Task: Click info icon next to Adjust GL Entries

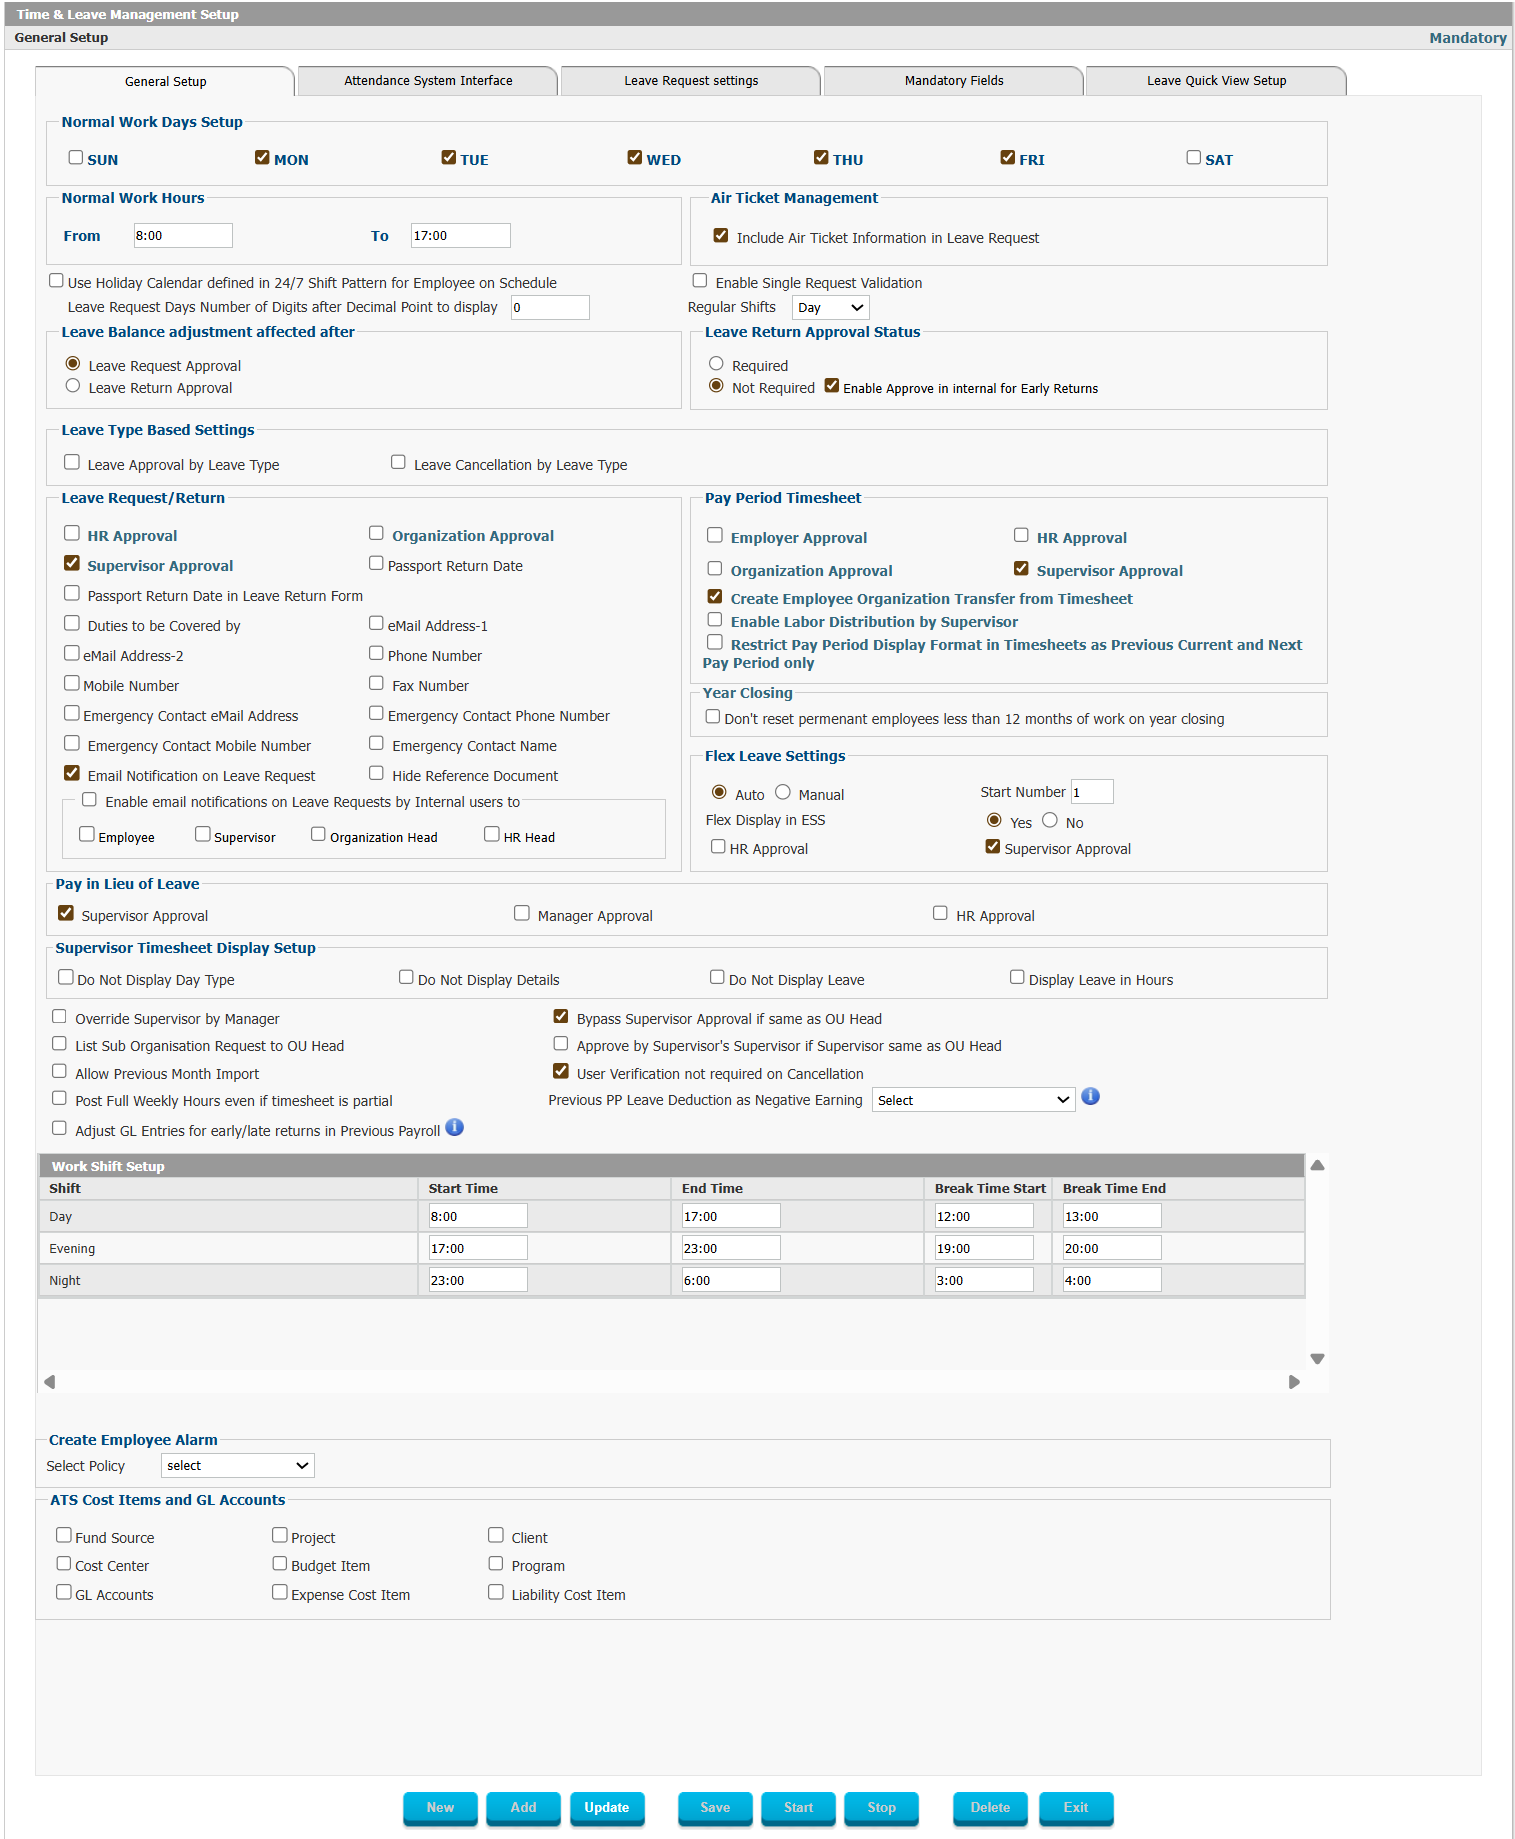Action: tap(454, 1127)
